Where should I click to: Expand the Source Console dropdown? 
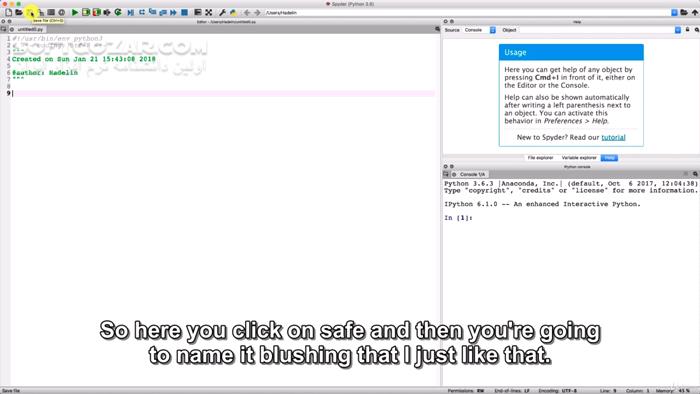[x=492, y=30]
